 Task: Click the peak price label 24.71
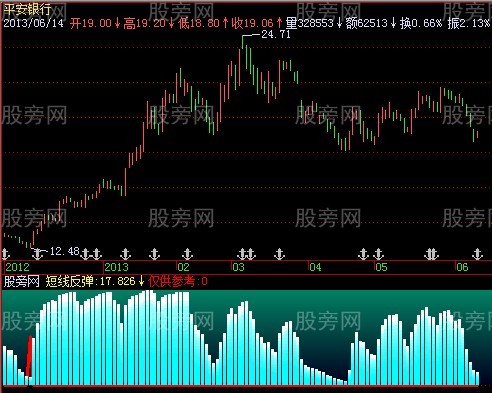(276, 34)
